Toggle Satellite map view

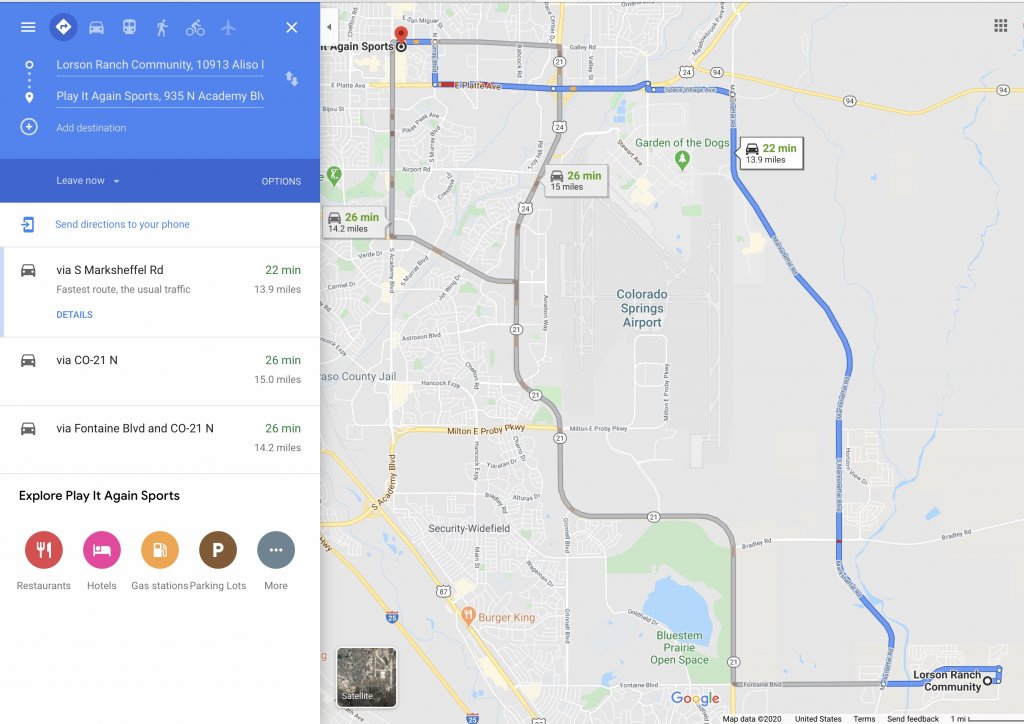366,677
